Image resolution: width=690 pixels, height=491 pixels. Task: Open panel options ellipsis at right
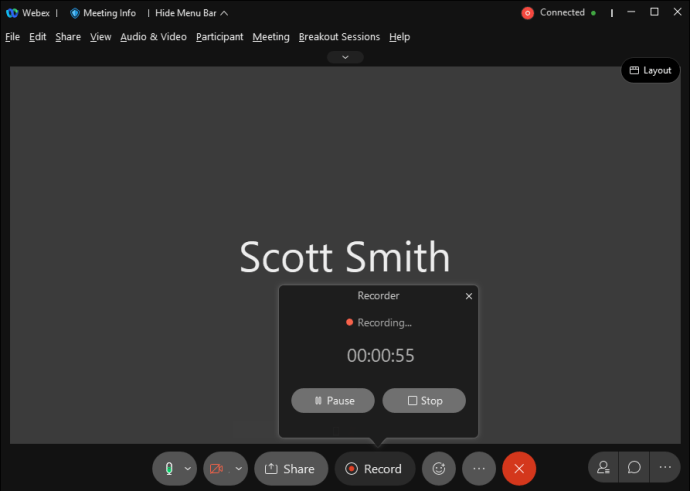pyautogui.click(x=665, y=468)
